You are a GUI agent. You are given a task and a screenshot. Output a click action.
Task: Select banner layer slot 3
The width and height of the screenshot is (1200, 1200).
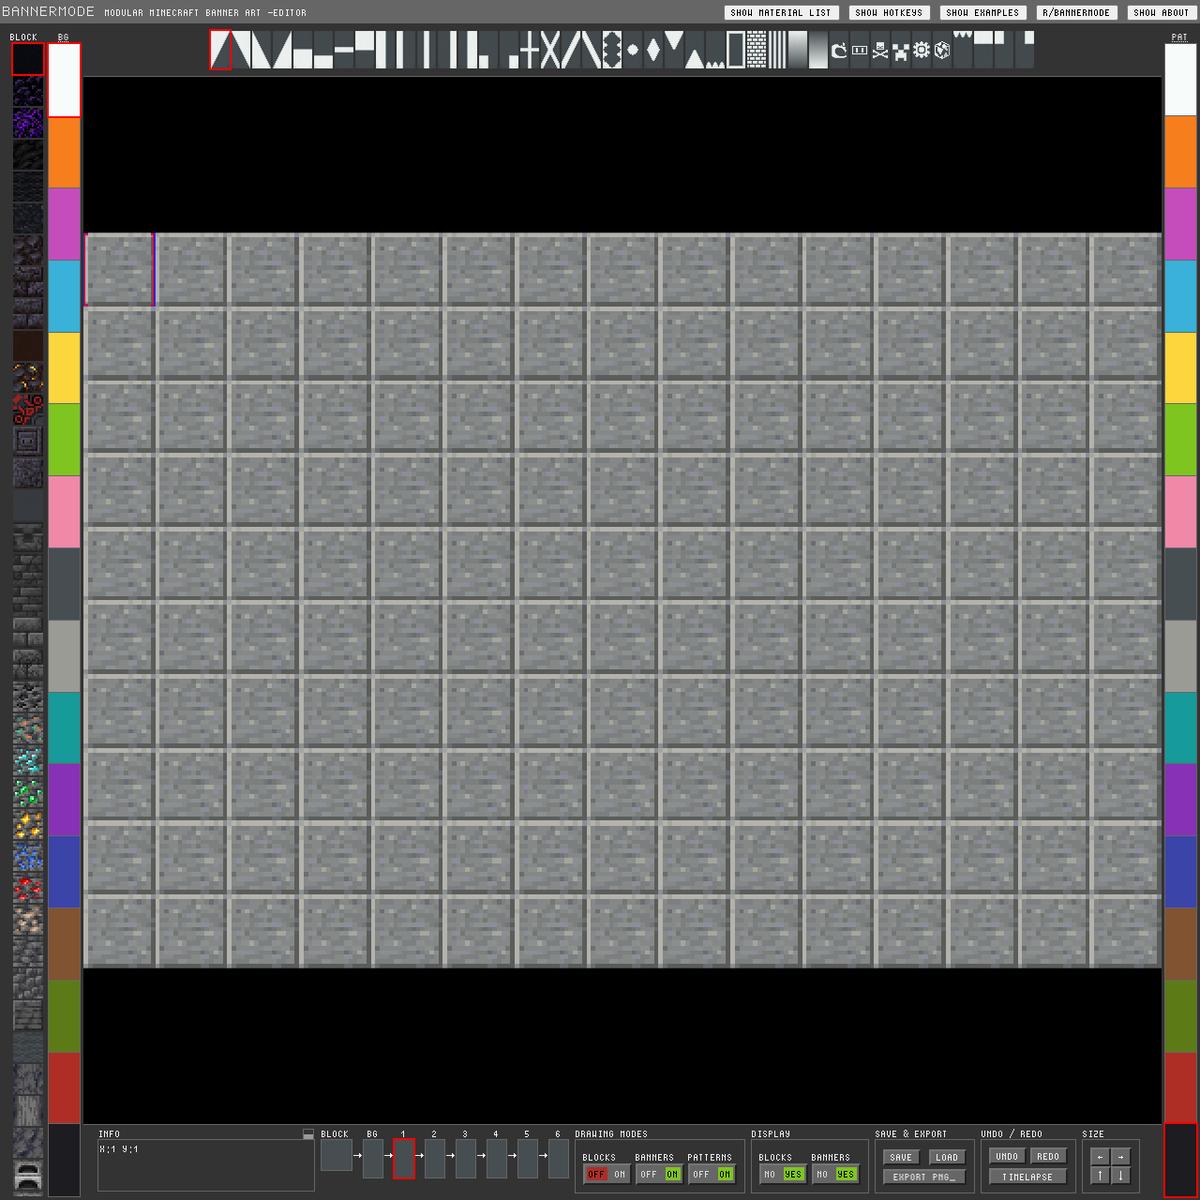pyautogui.click(x=465, y=1158)
